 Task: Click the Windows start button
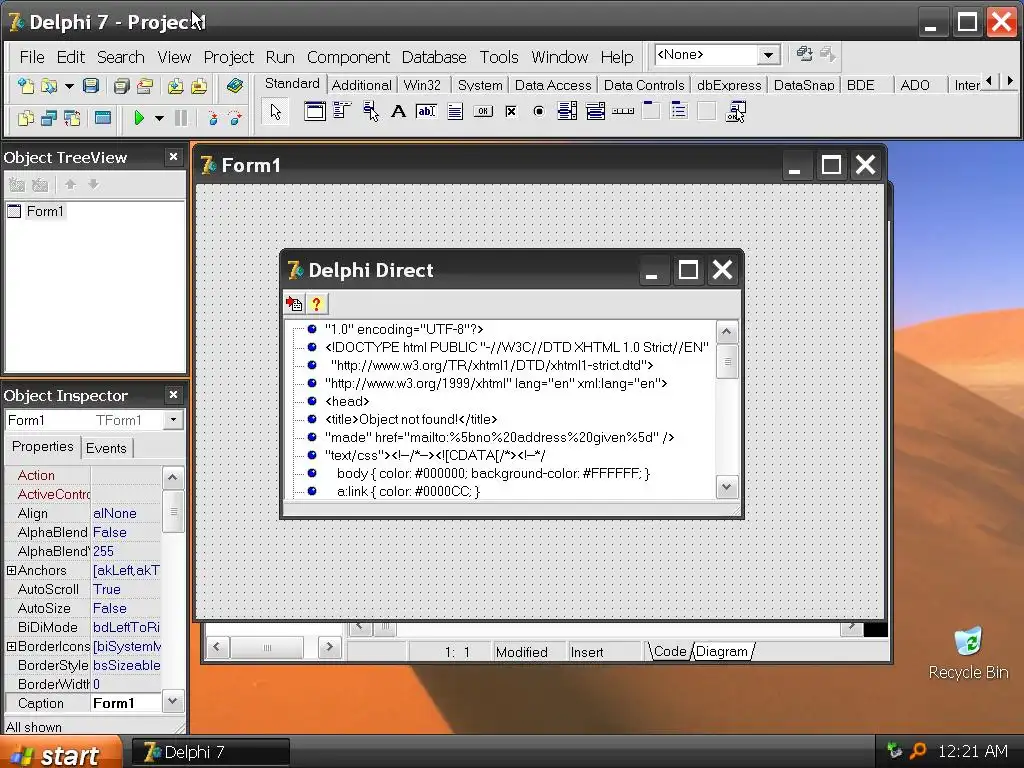click(x=60, y=754)
